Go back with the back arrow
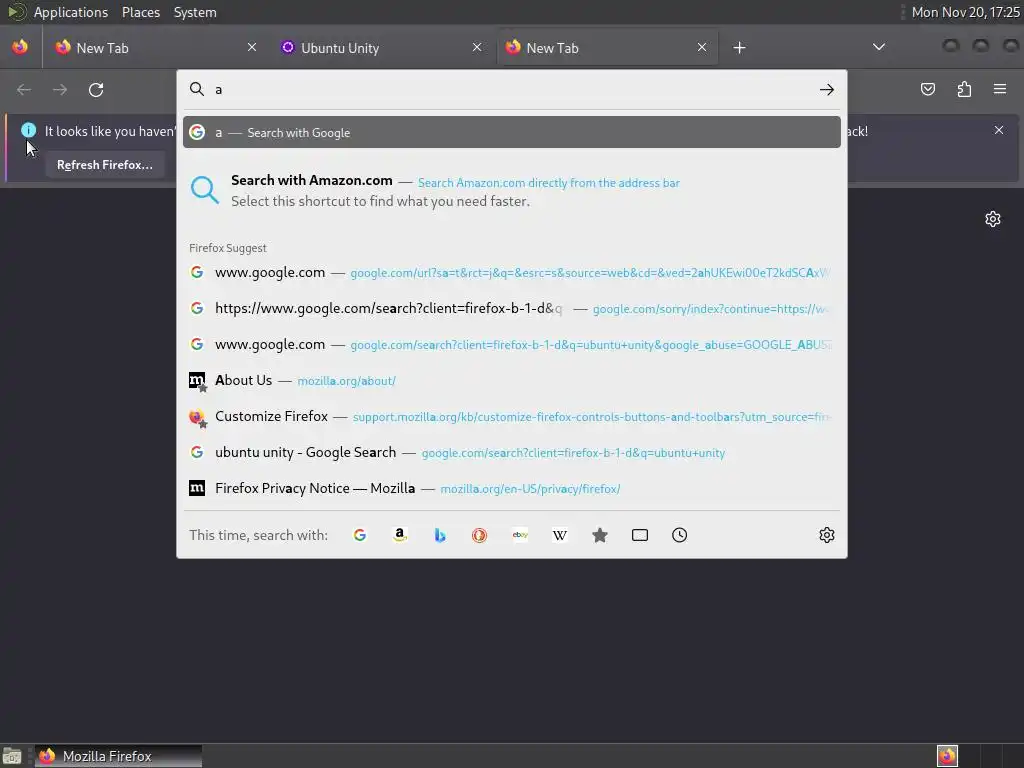Screen dimensions: 1024x768 (x=24, y=89)
